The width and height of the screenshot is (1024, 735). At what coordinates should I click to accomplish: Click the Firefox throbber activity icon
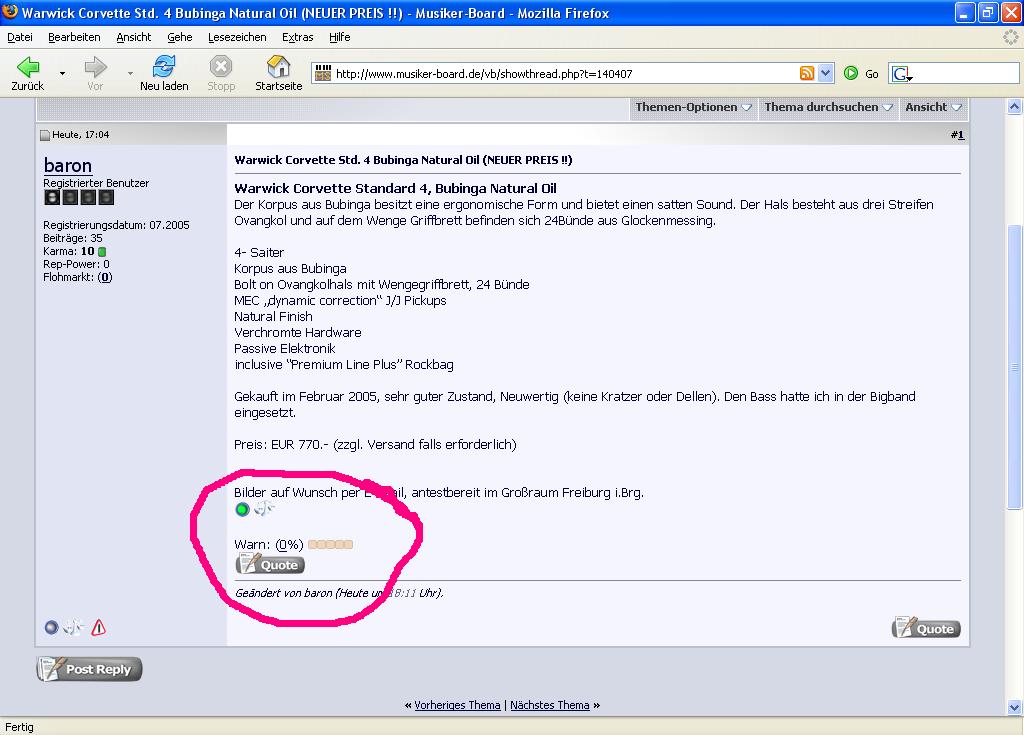pyautogui.click(x=1010, y=37)
